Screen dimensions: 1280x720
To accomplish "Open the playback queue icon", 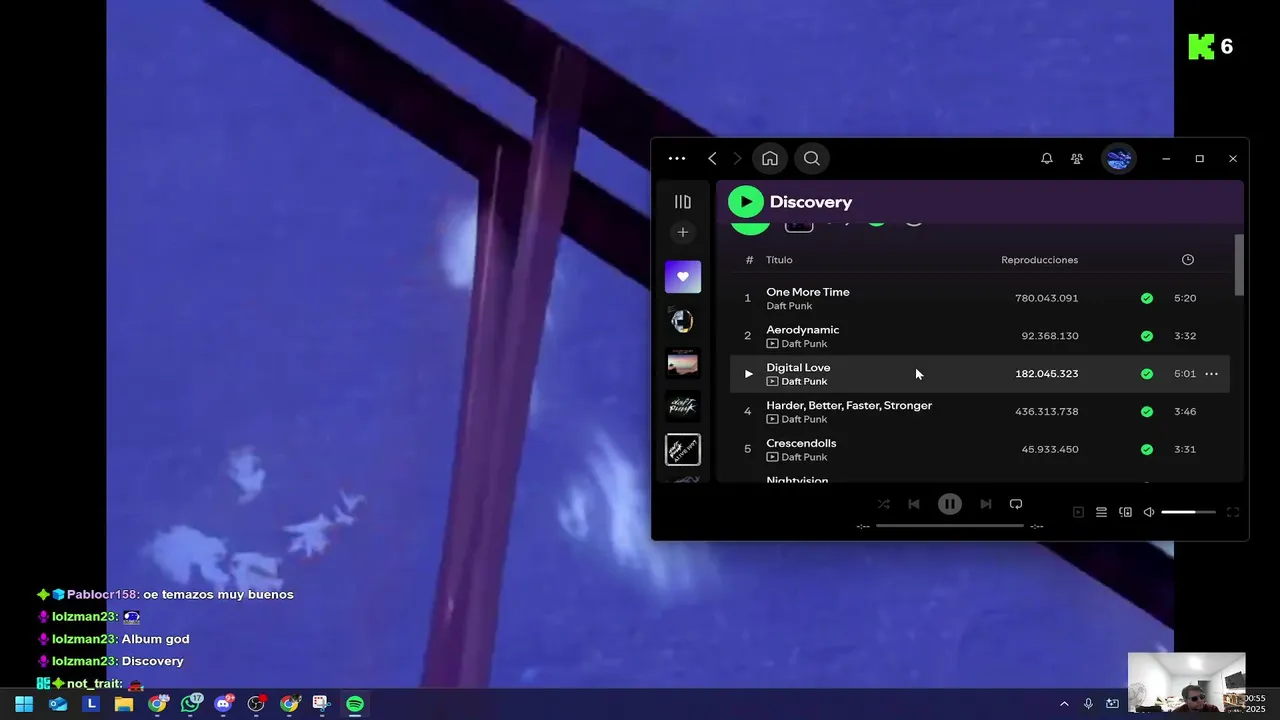I will pos(1101,512).
